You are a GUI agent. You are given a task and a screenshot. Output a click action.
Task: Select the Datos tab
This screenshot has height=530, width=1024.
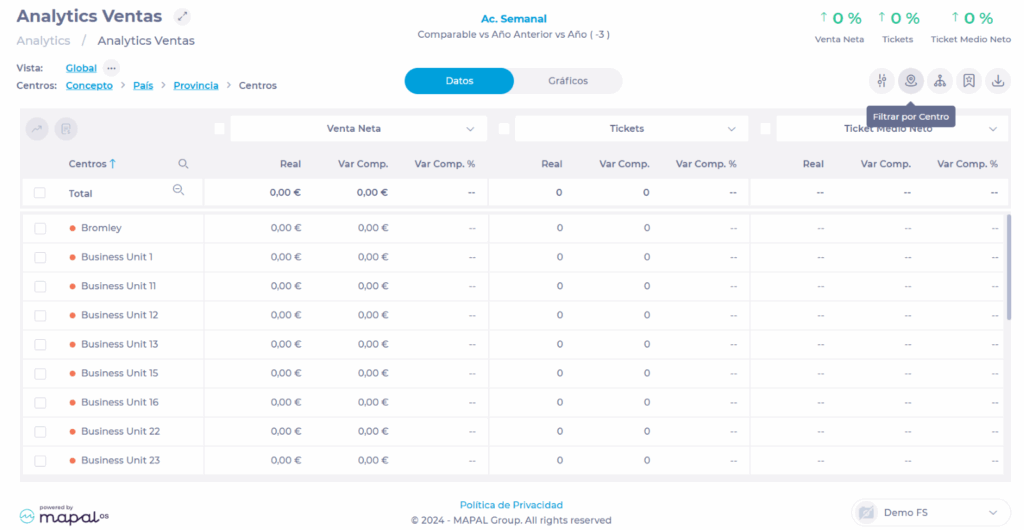[459, 81]
